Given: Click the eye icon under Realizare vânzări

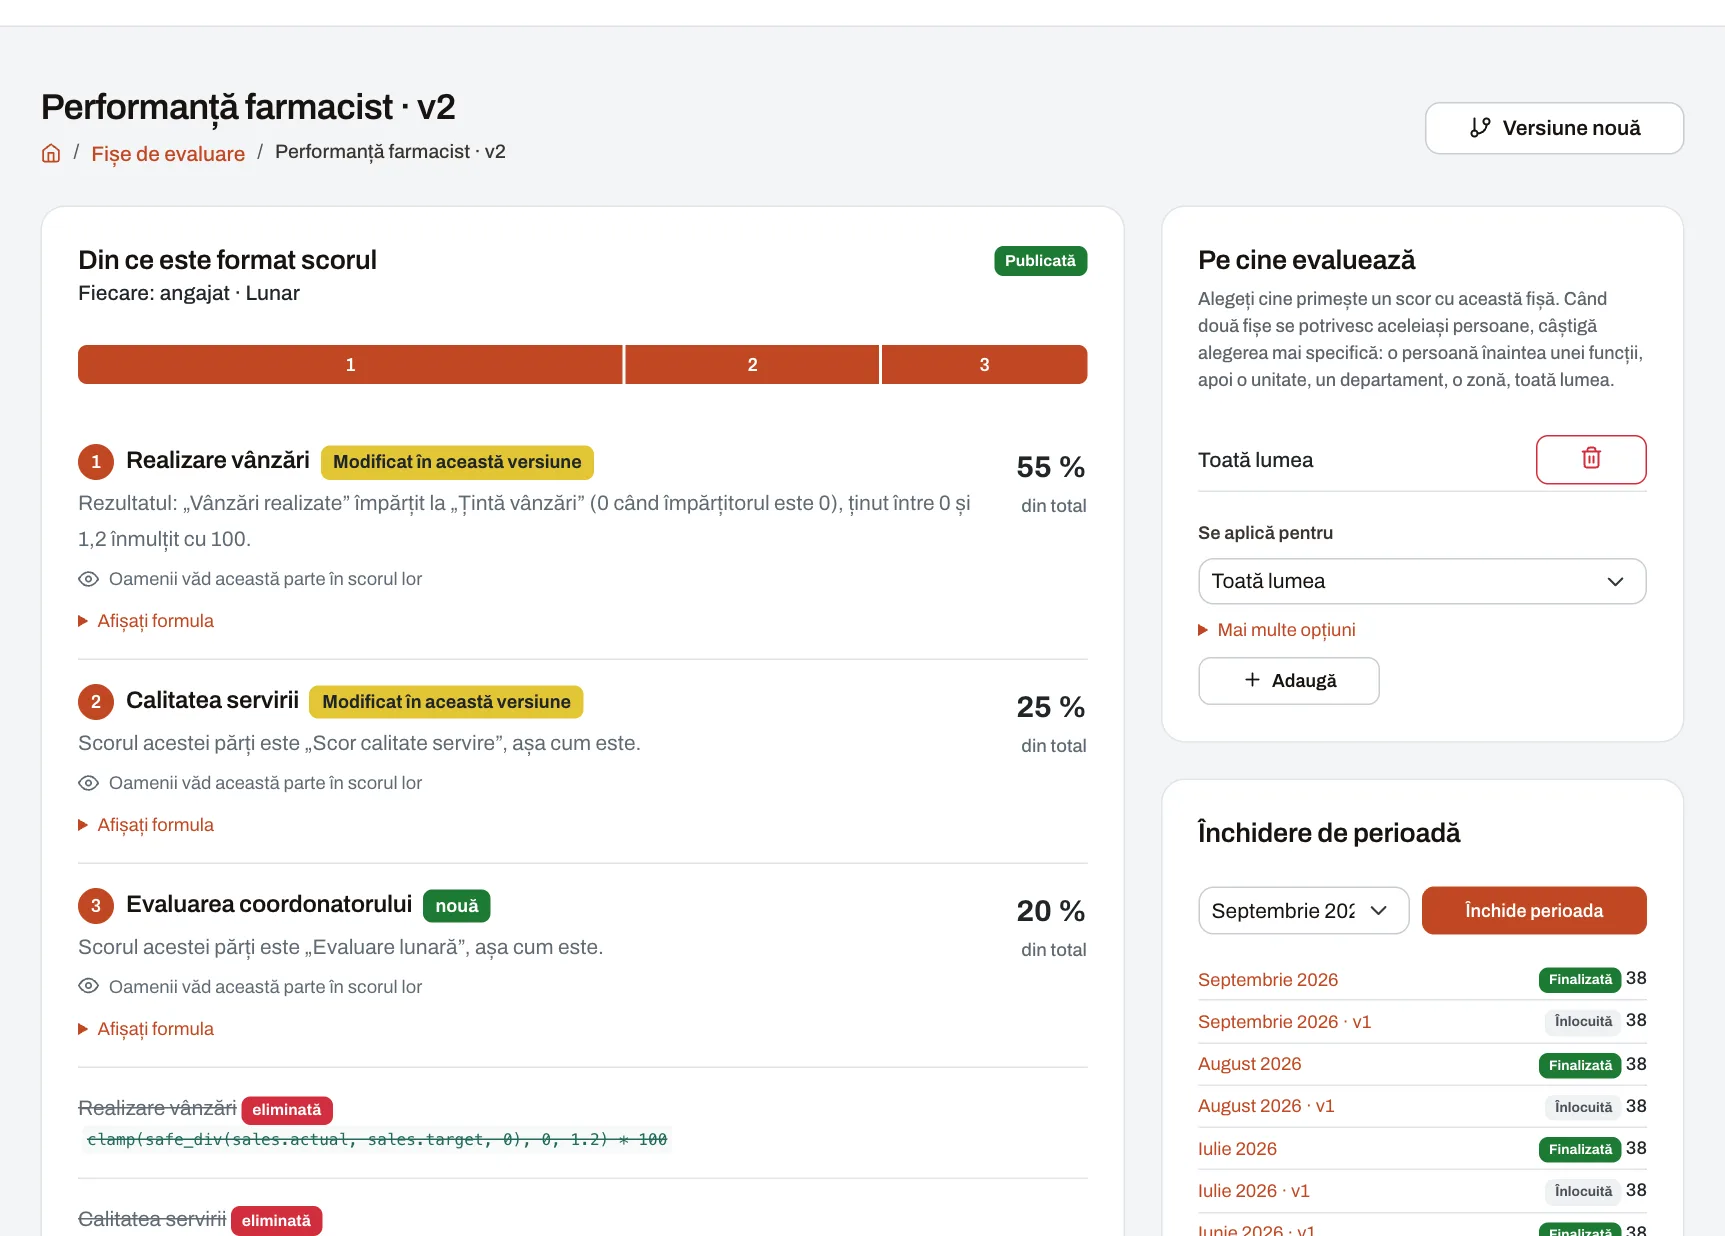Looking at the screenshot, I should (88, 579).
